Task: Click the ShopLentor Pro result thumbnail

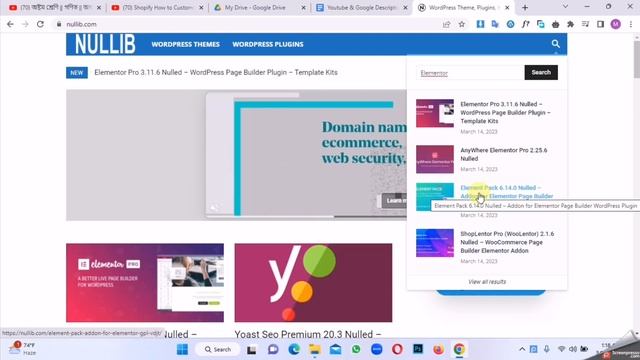Action: pos(435,243)
